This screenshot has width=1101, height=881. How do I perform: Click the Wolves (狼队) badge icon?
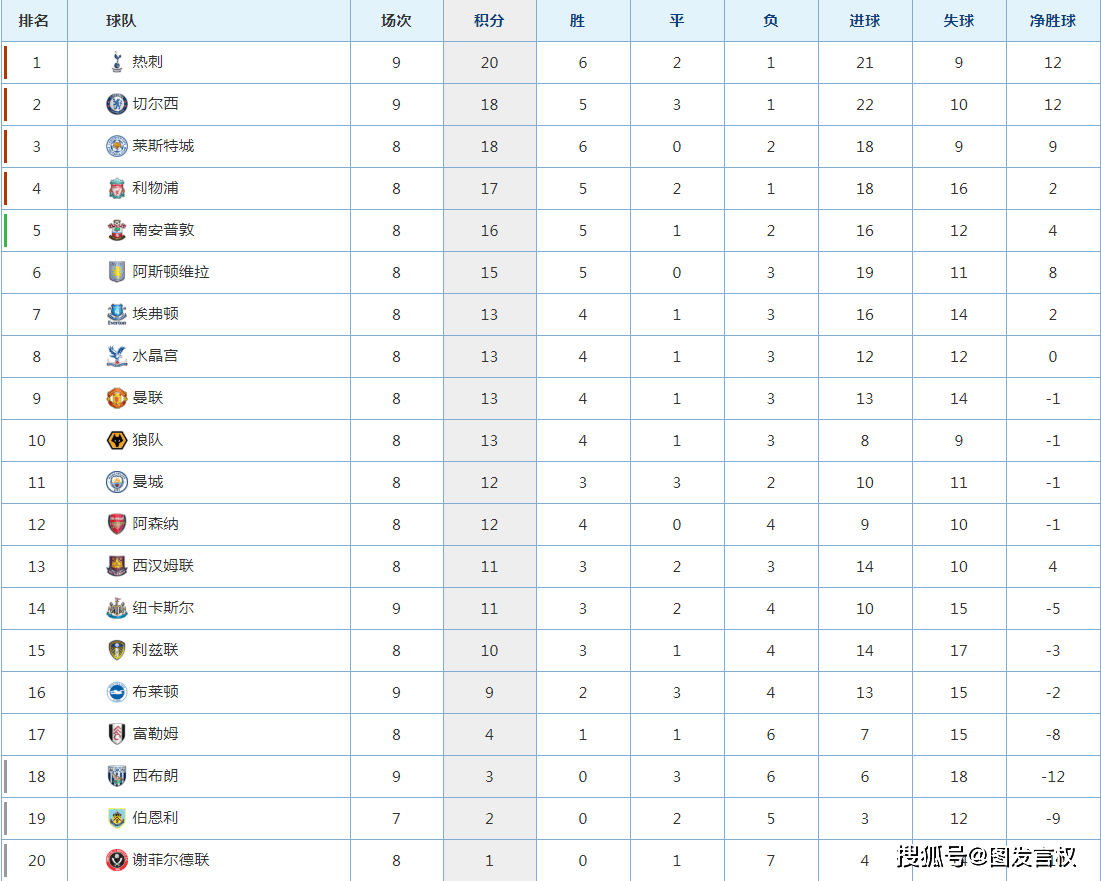(117, 440)
